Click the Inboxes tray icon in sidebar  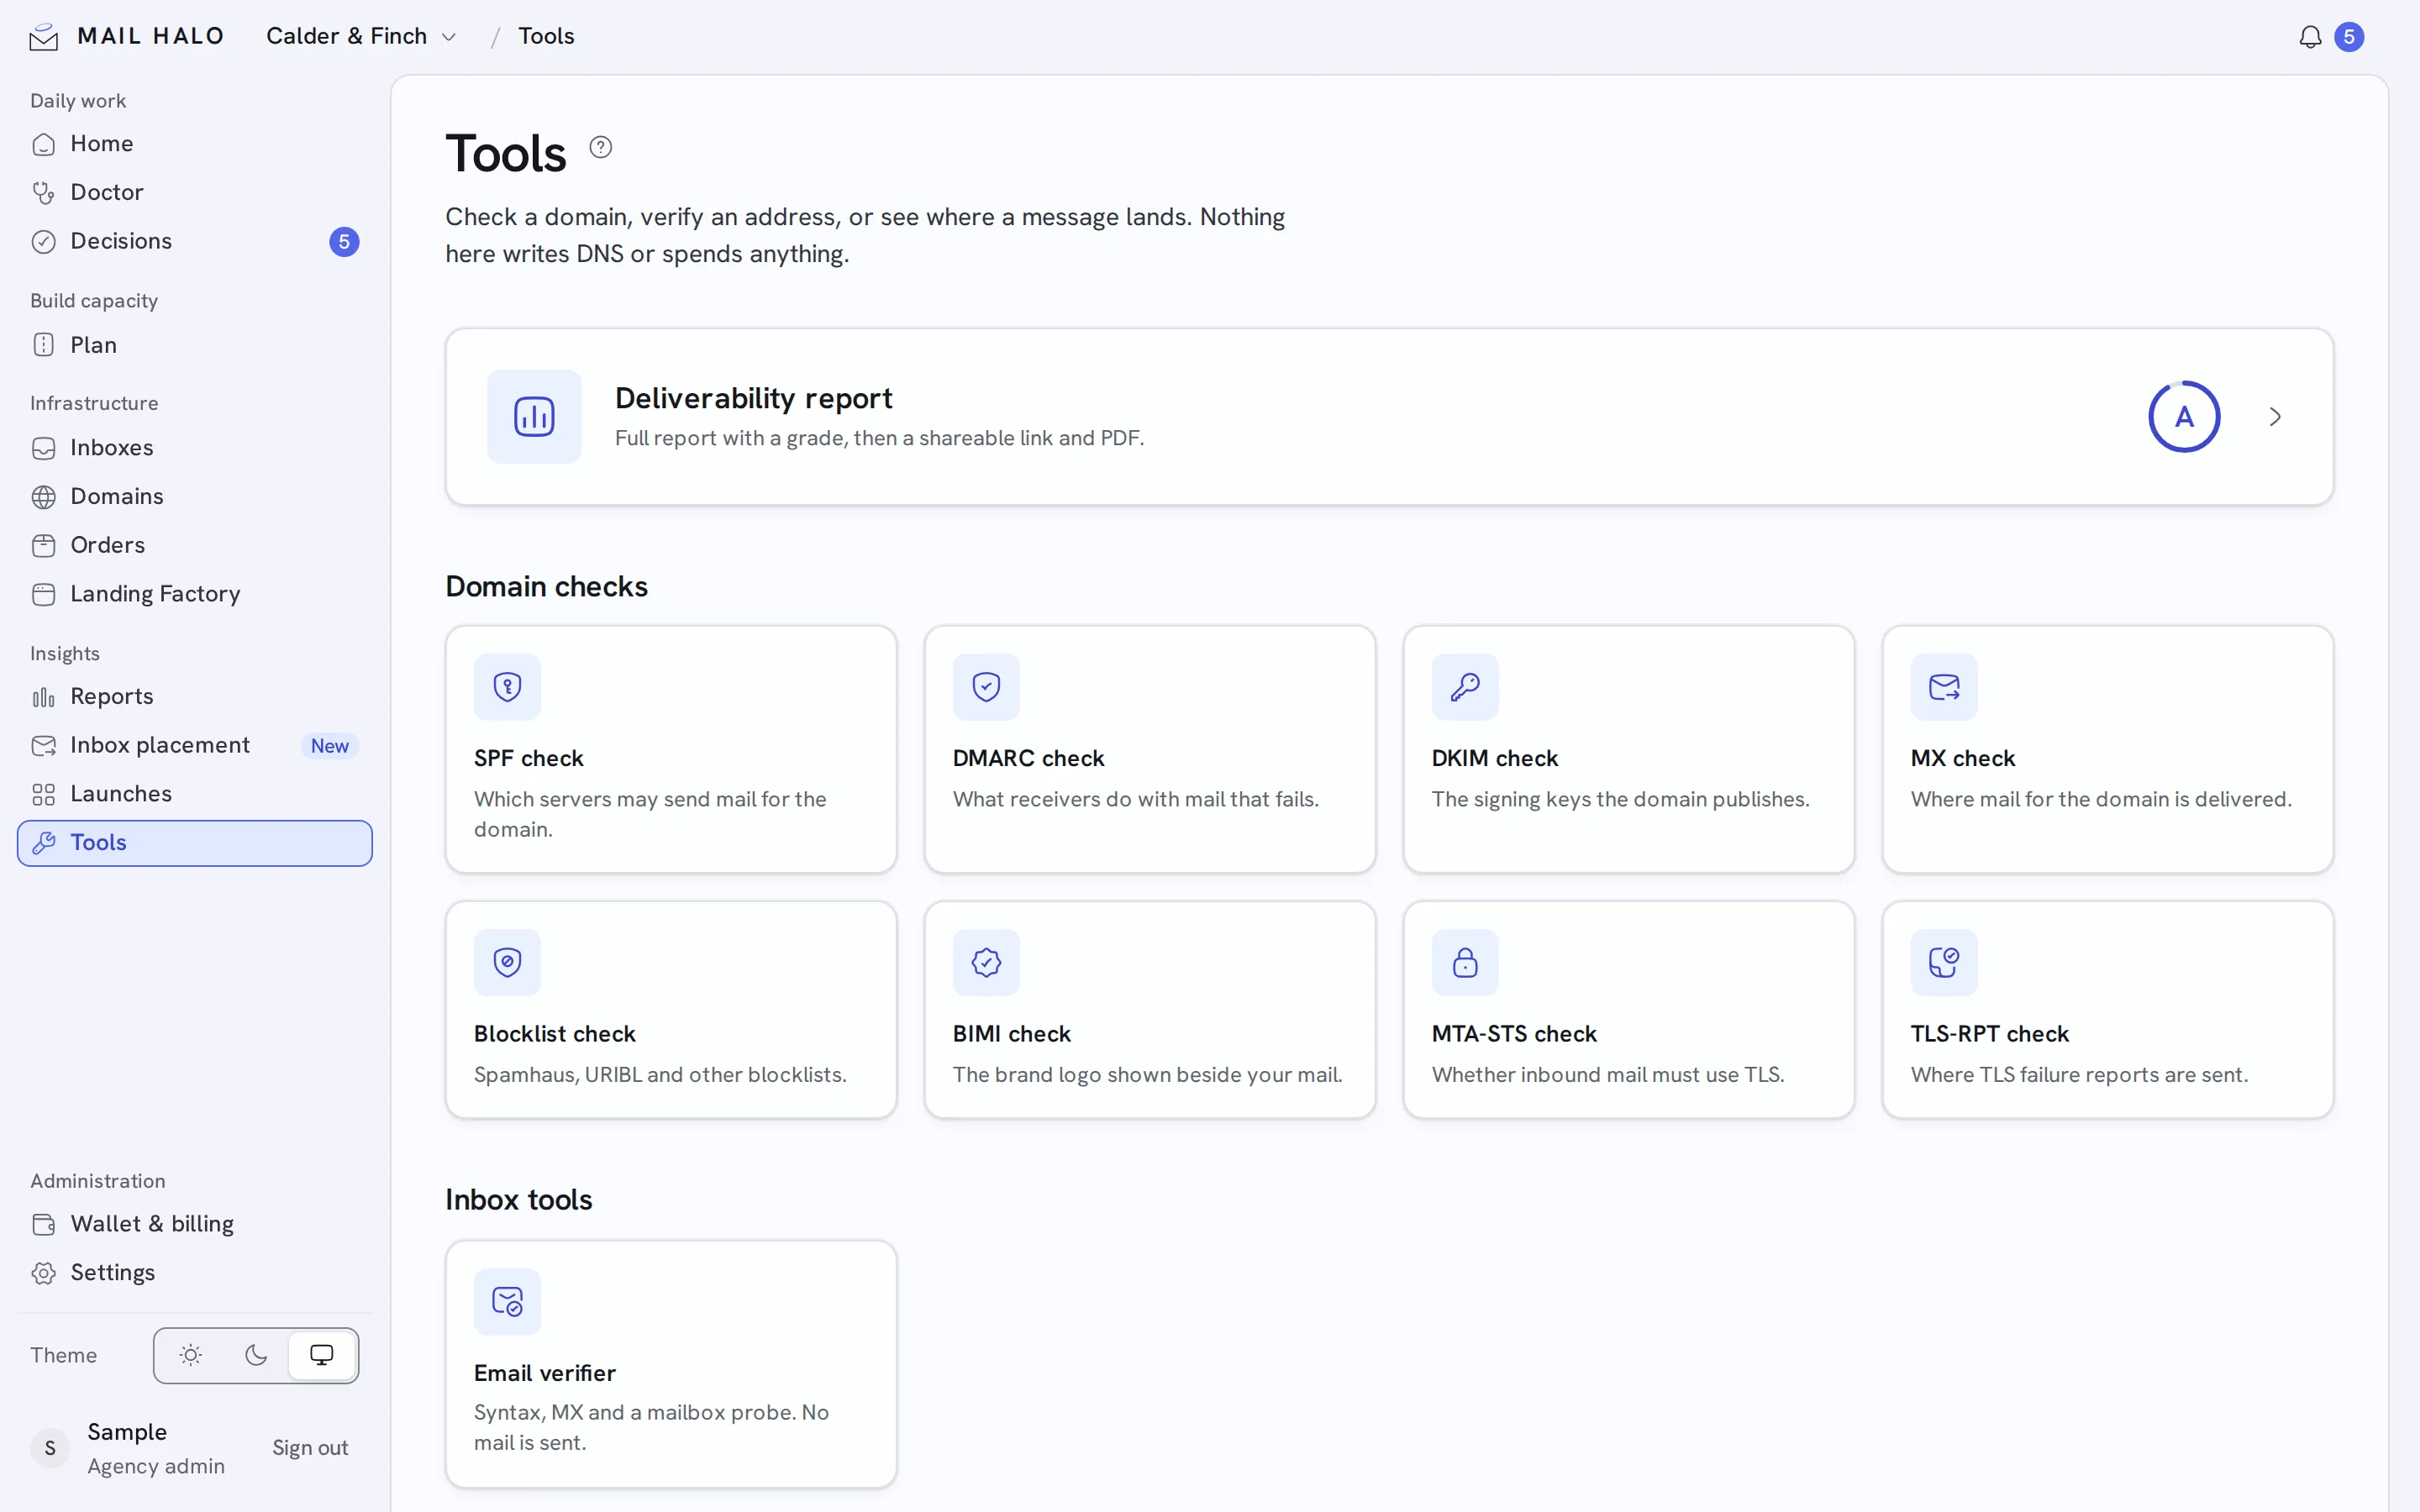pos(43,448)
